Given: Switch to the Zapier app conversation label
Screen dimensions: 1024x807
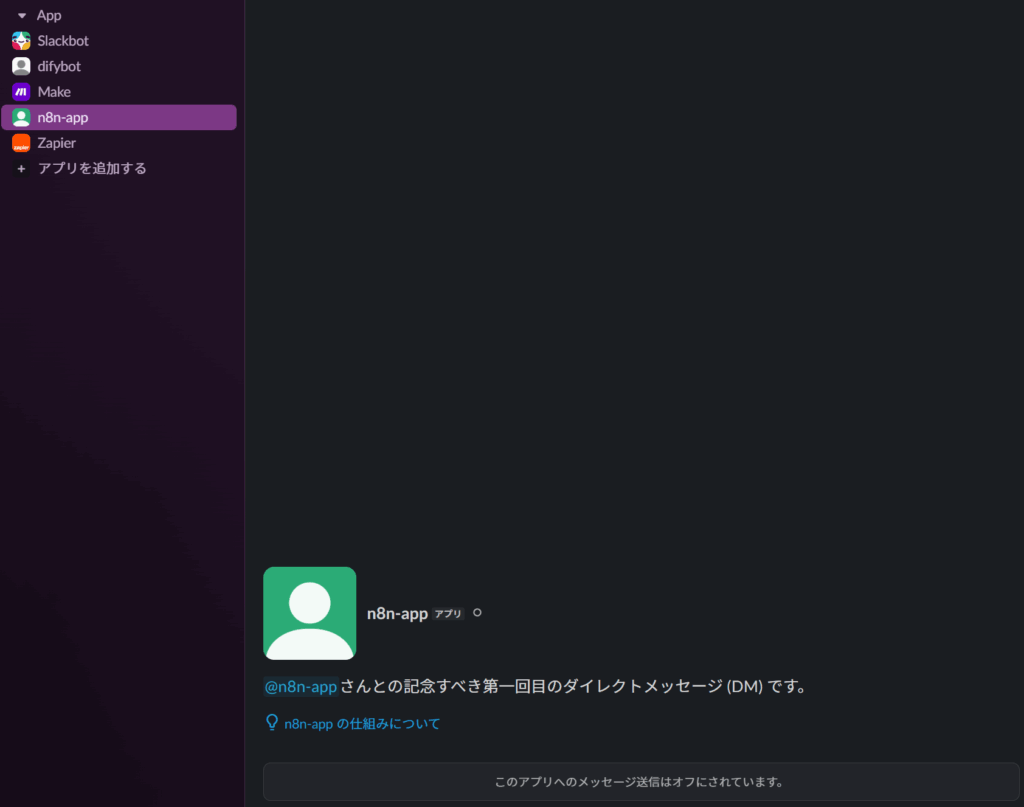Looking at the screenshot, I should point(57,143).
